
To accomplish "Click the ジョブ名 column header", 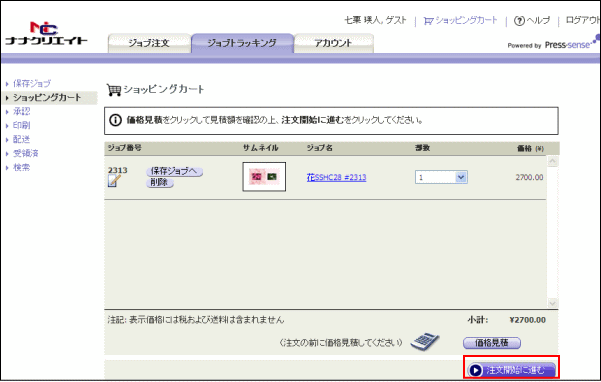I will point(320,148).
